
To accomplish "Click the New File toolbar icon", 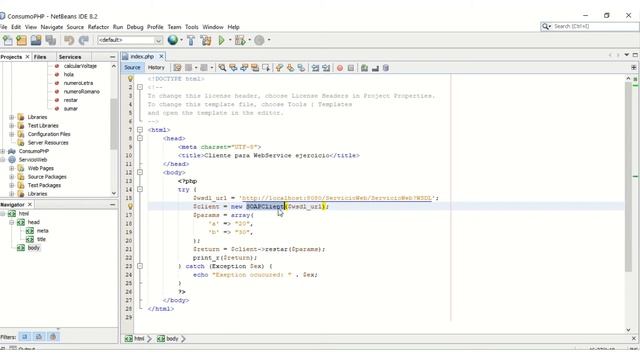I will pos(8,40).
